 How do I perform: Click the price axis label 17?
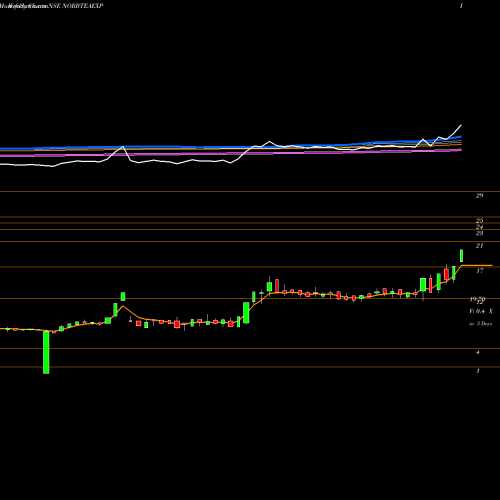479,271
